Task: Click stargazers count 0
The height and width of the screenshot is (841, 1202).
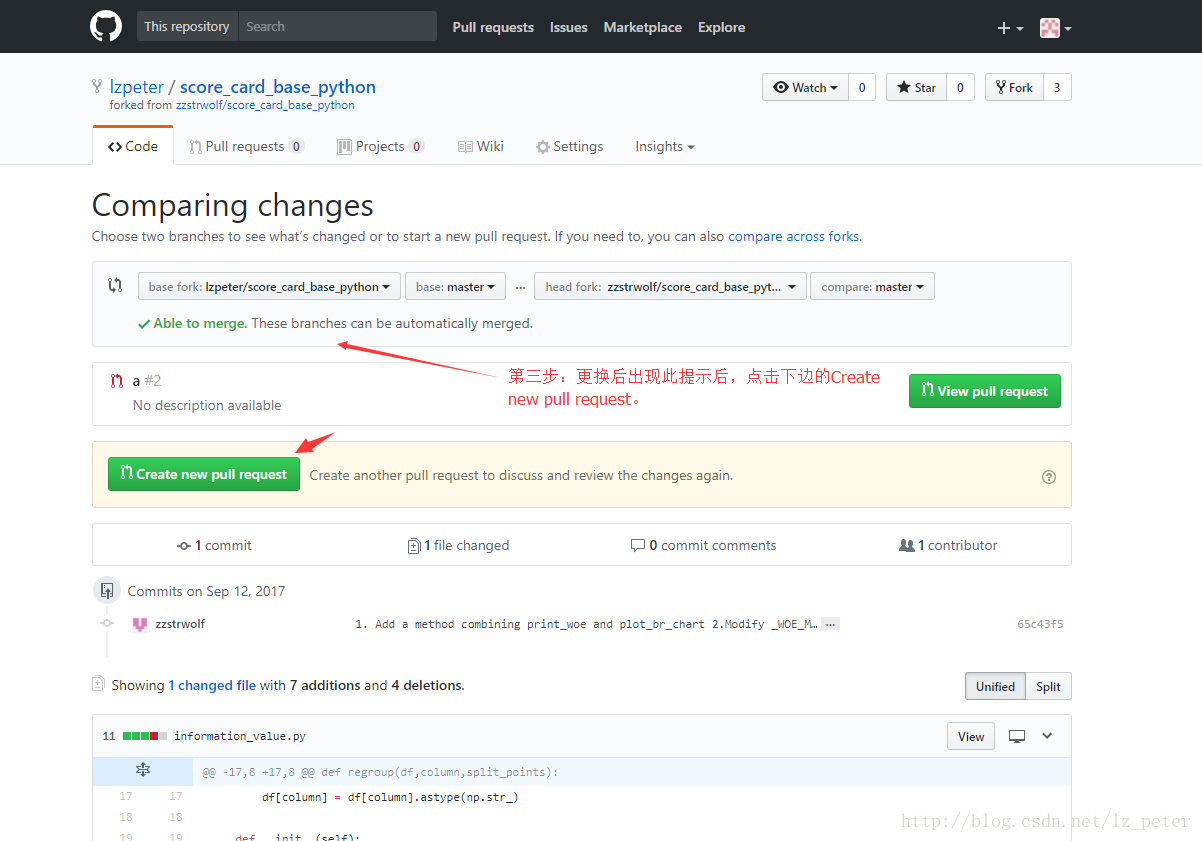Action: [x=960, y=88]
